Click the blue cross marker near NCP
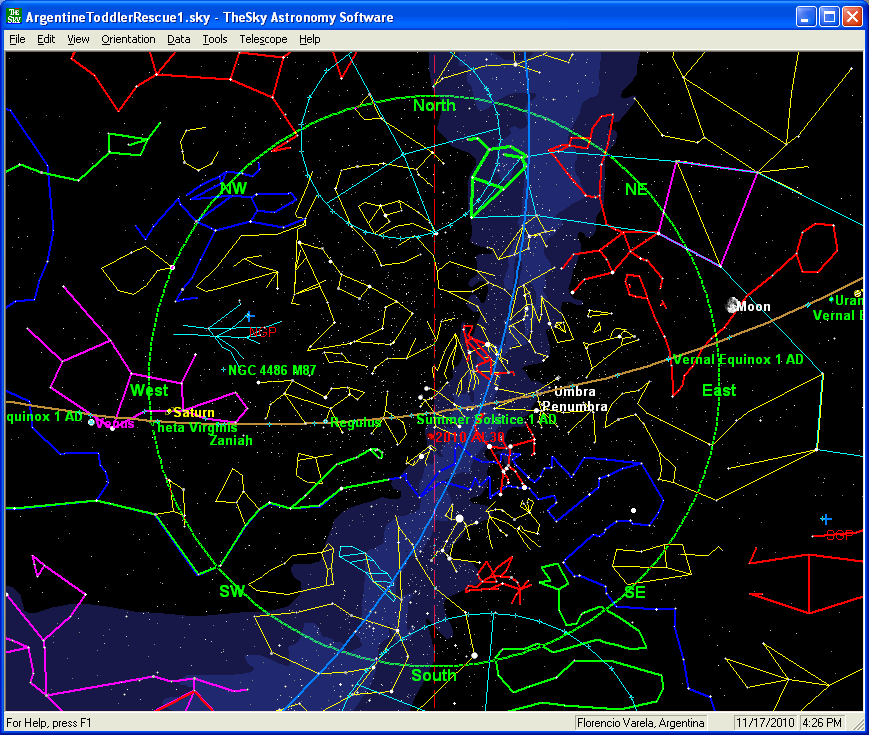The width and height of the screenshot is (869, 735). [x=250, y=316]
